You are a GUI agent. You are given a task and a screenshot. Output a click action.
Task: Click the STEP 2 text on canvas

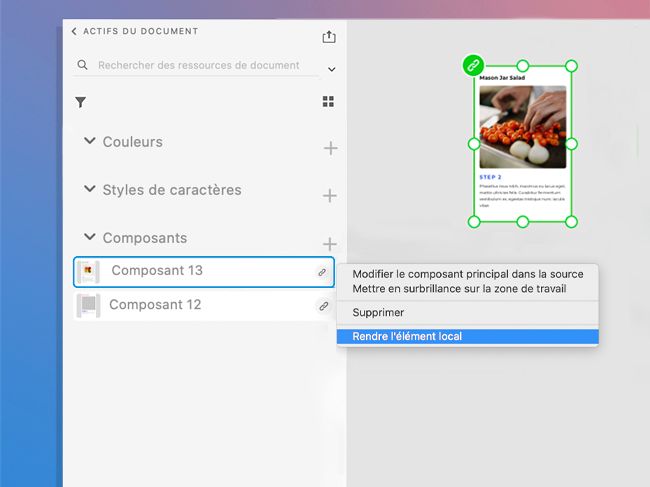click(490, 177)
